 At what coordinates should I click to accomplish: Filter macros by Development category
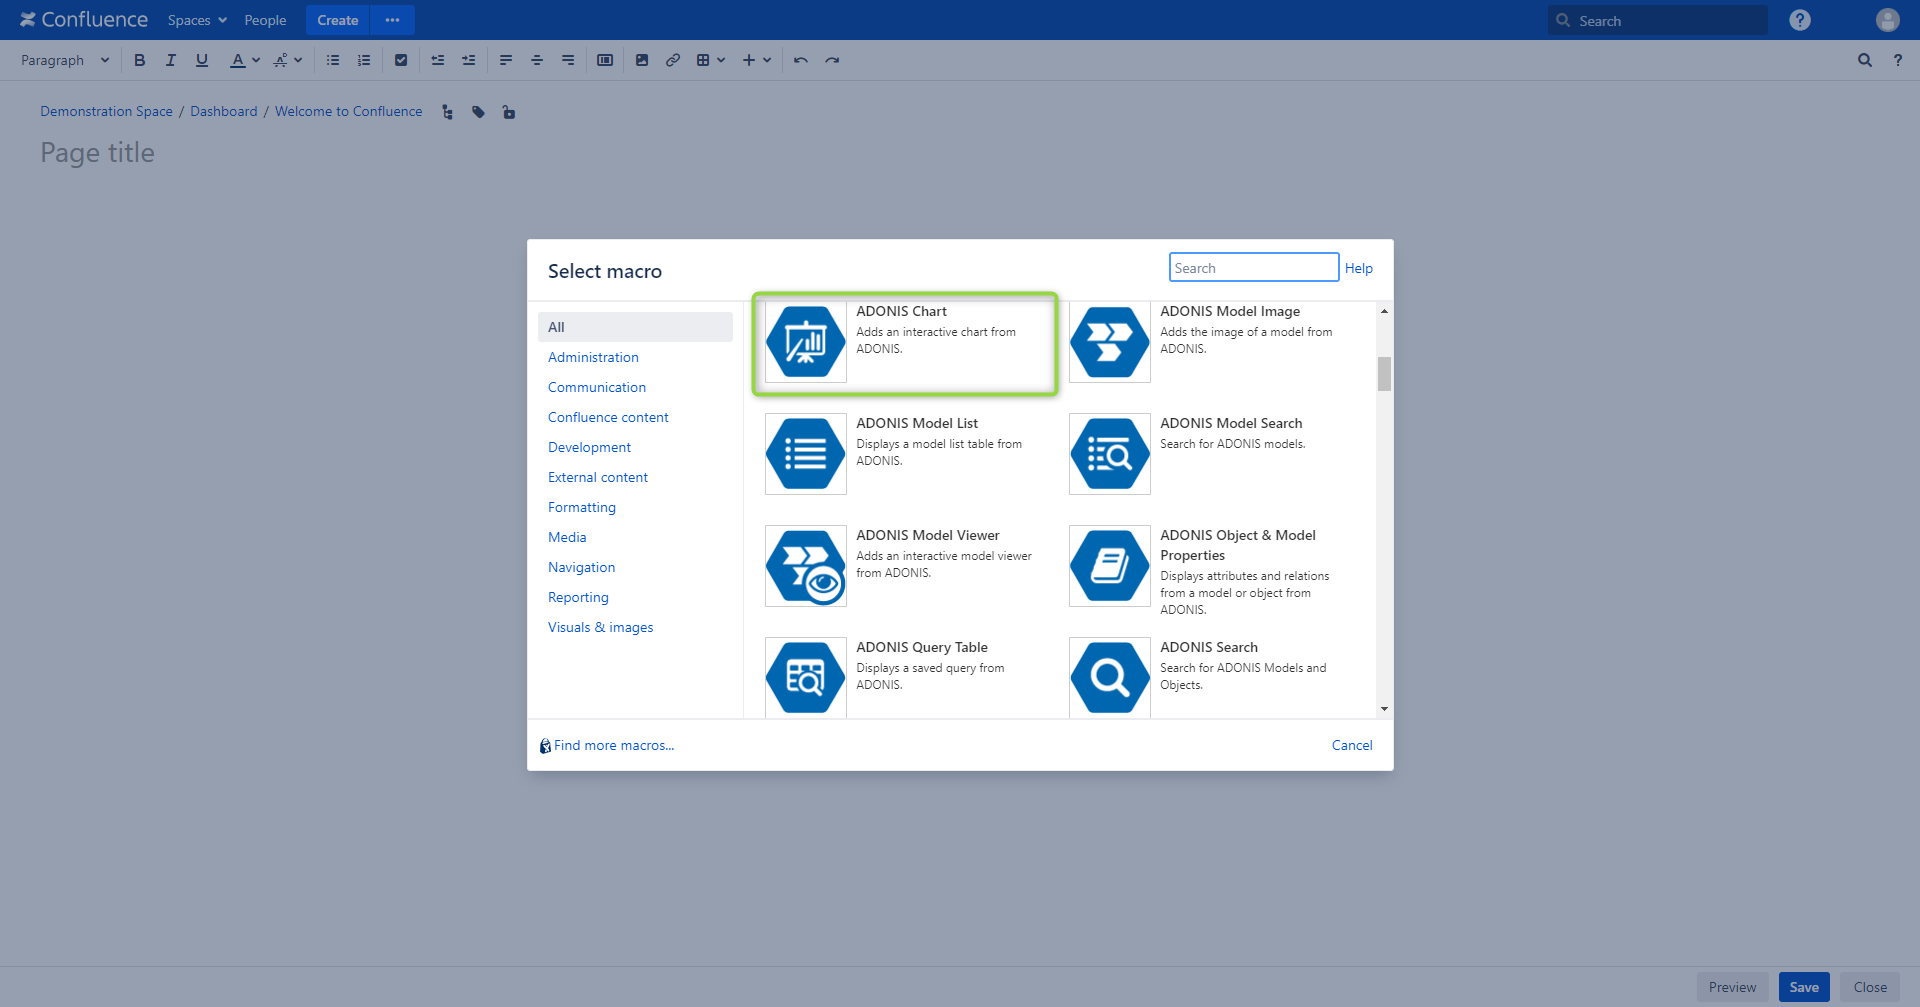point(589,447)
